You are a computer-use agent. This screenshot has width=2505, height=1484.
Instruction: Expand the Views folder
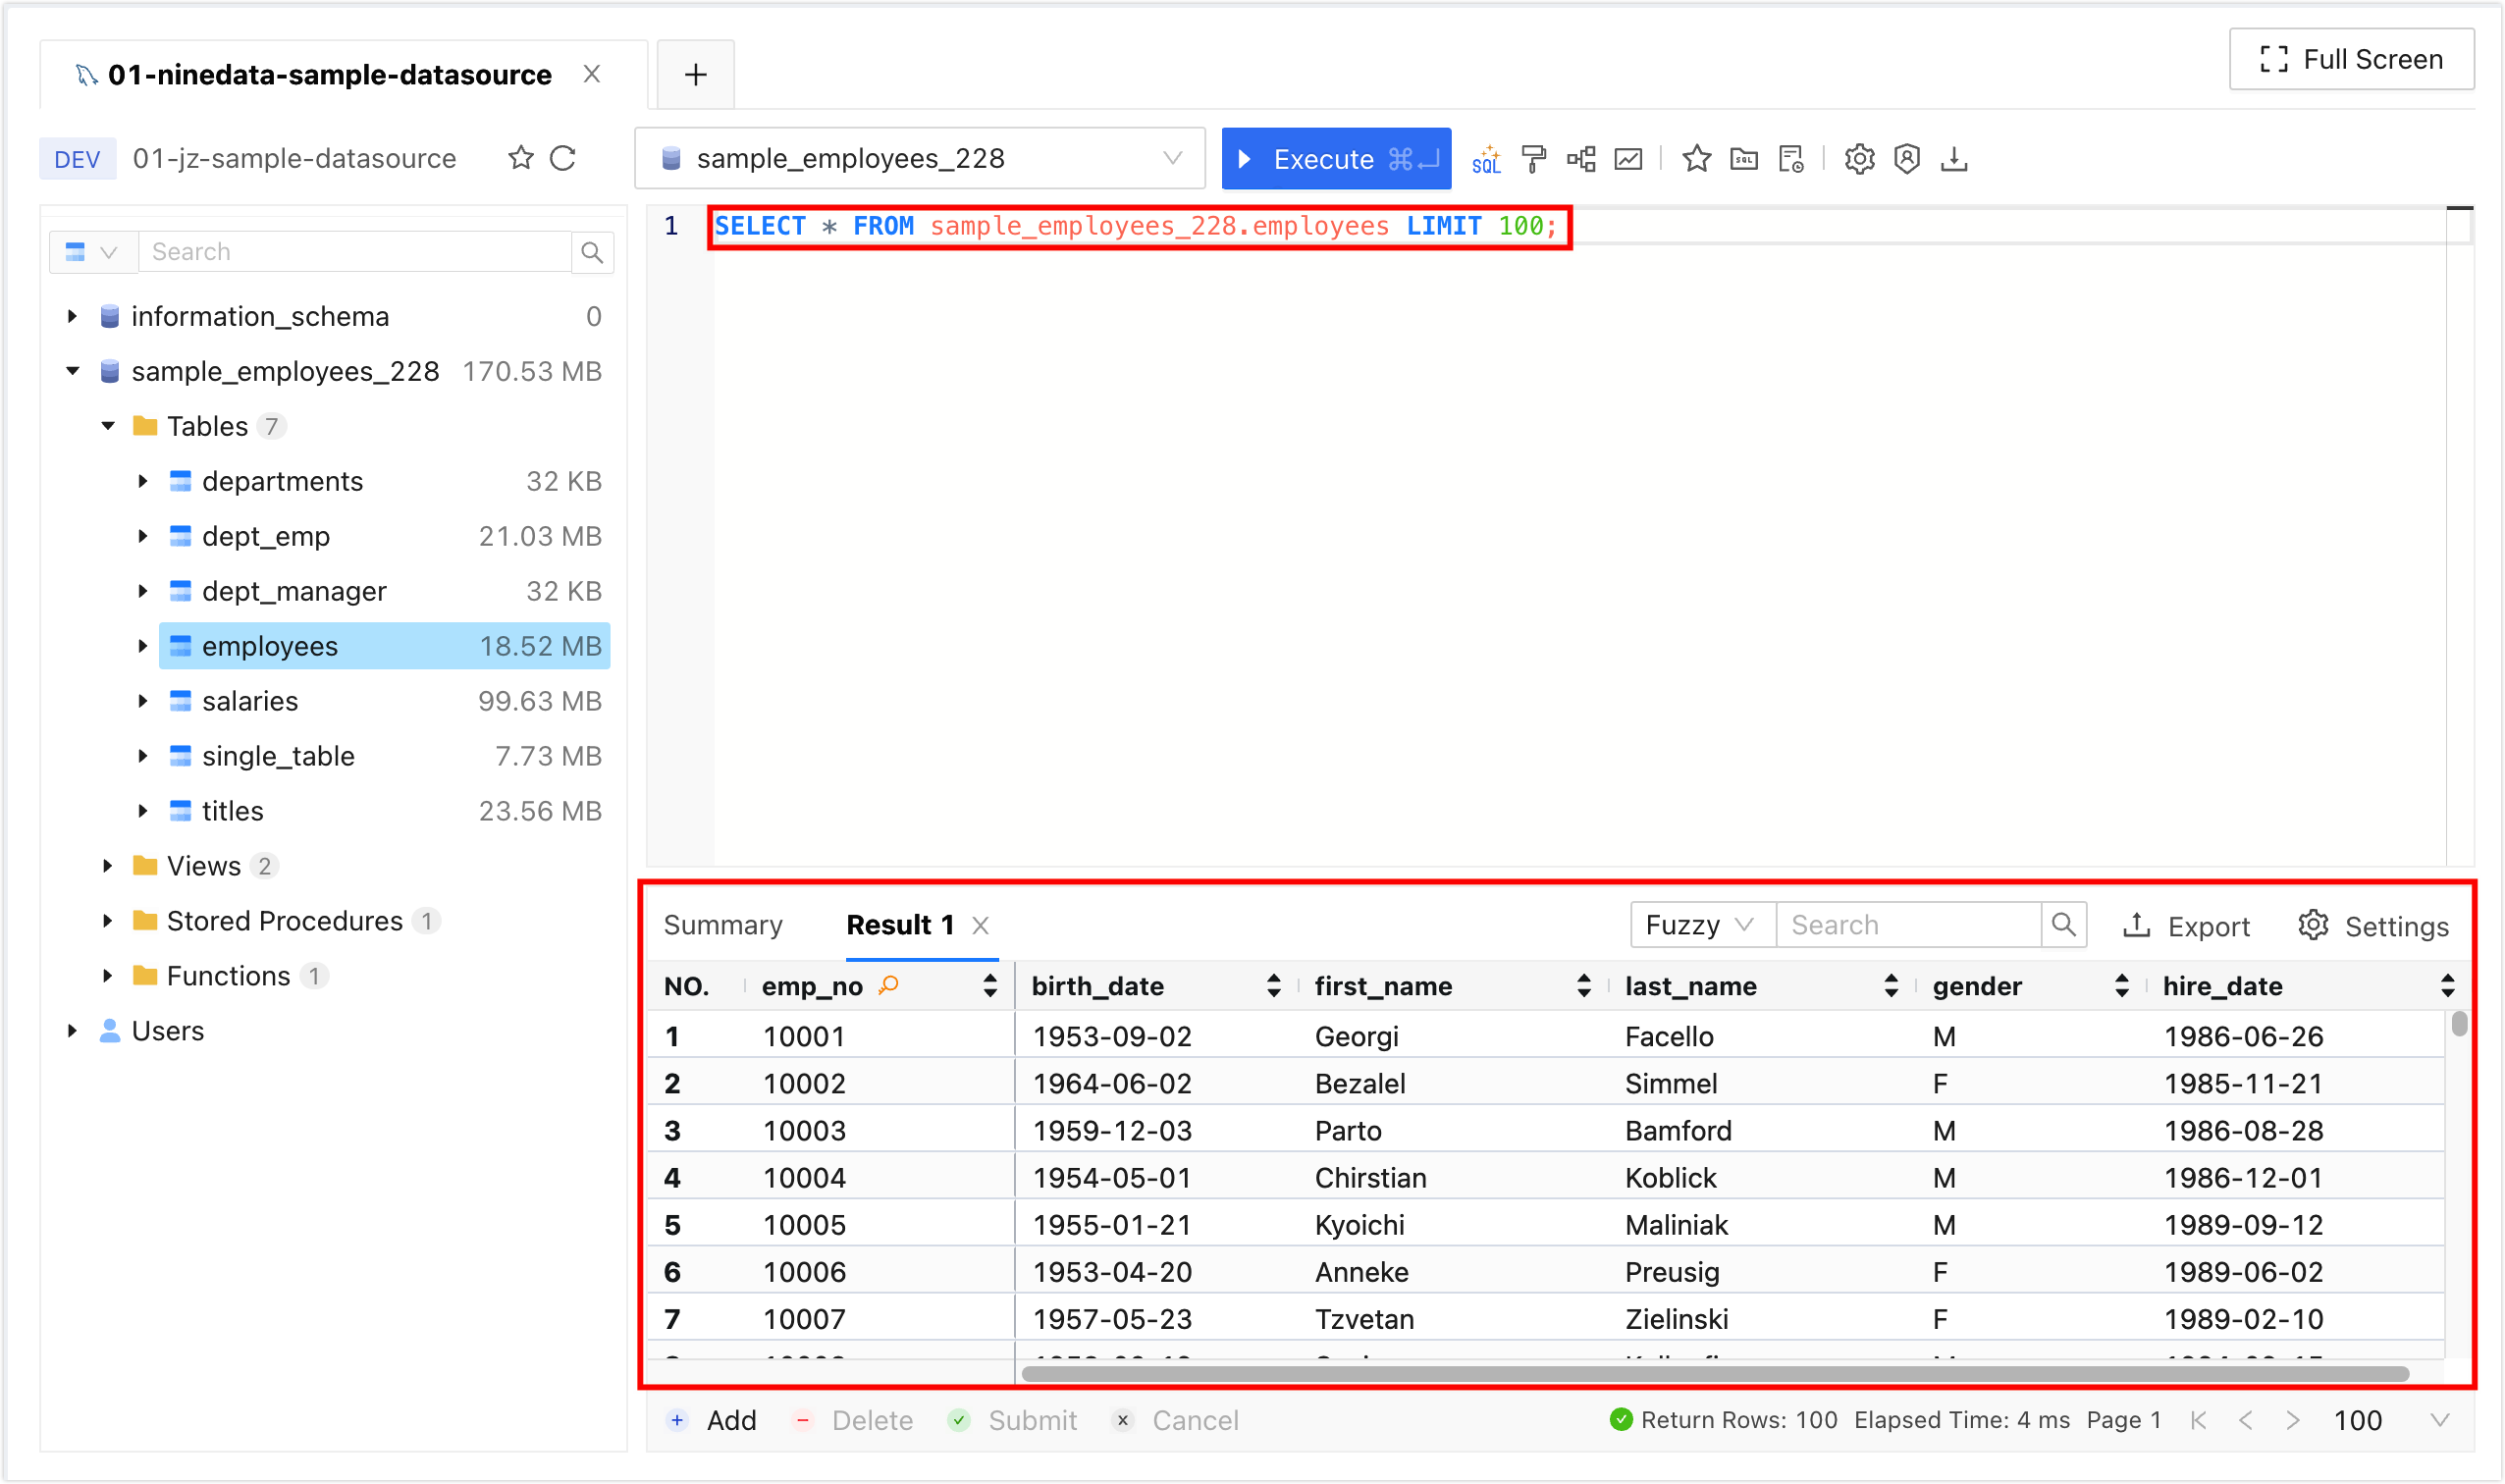(108, 866)
